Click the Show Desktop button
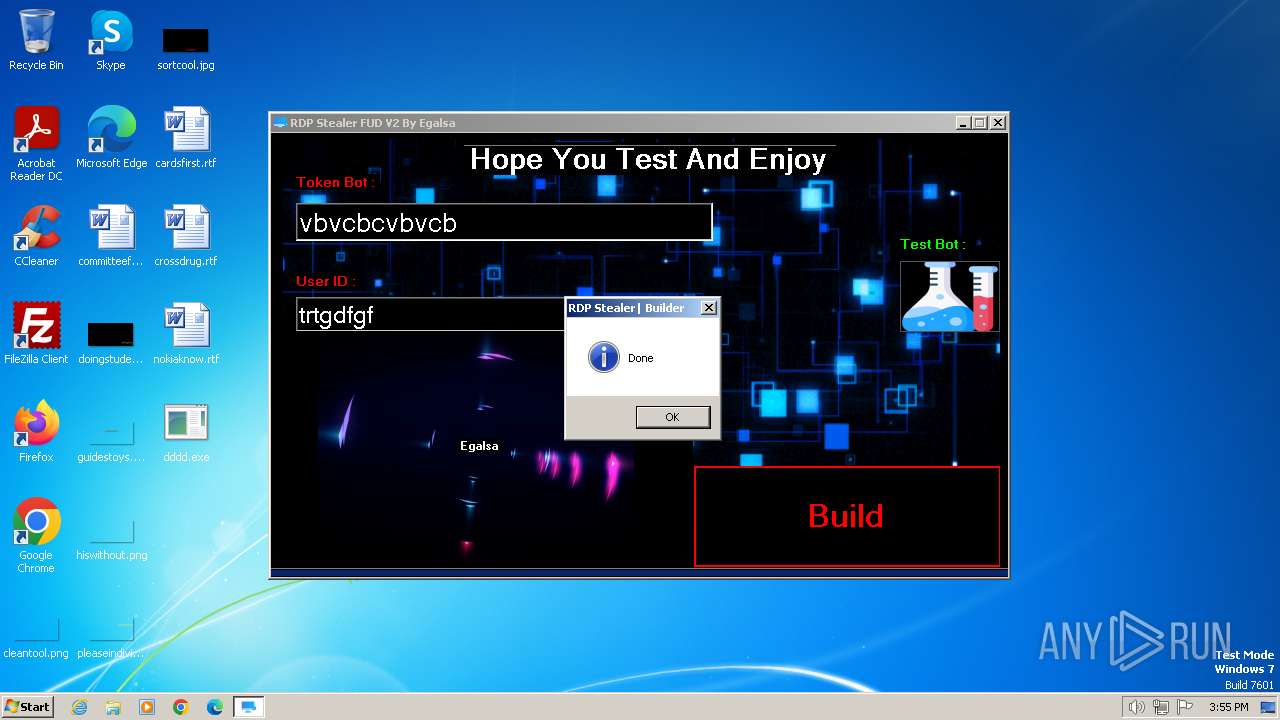 (x=1268, y=707)
